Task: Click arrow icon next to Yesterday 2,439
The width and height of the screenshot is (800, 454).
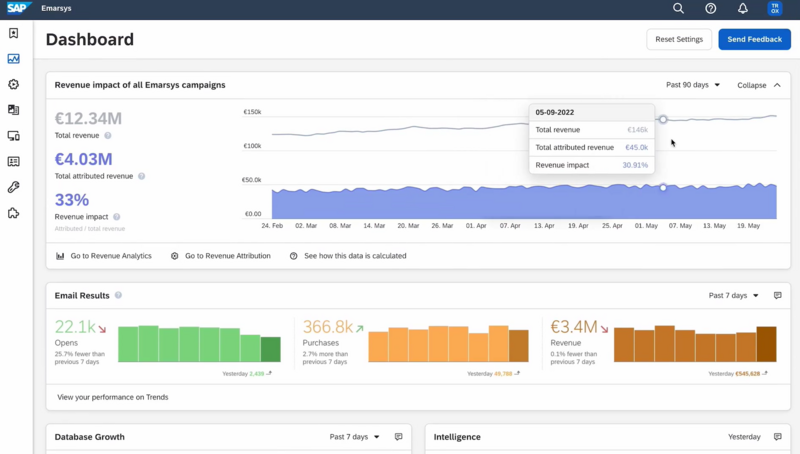Action: (x=269, y=373)
